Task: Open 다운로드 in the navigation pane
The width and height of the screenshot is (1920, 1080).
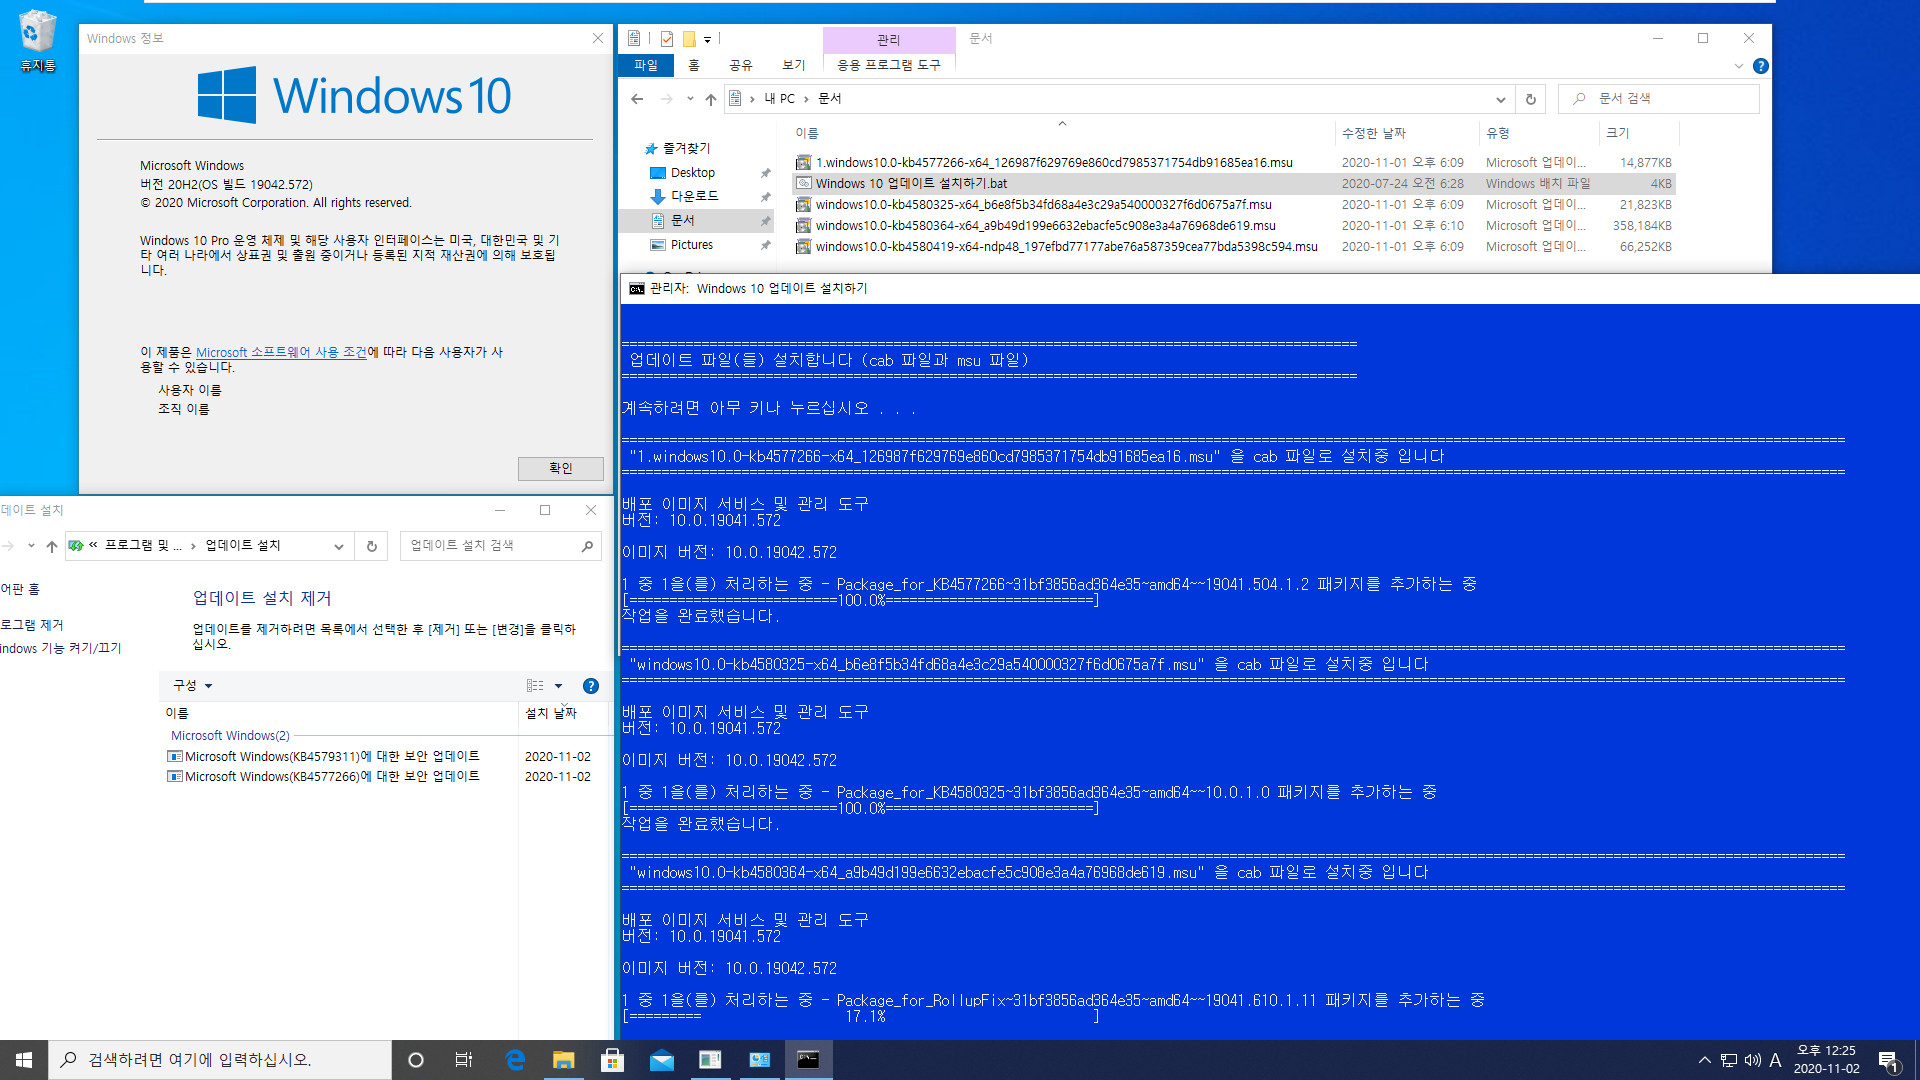Action: tap(694, 196)
